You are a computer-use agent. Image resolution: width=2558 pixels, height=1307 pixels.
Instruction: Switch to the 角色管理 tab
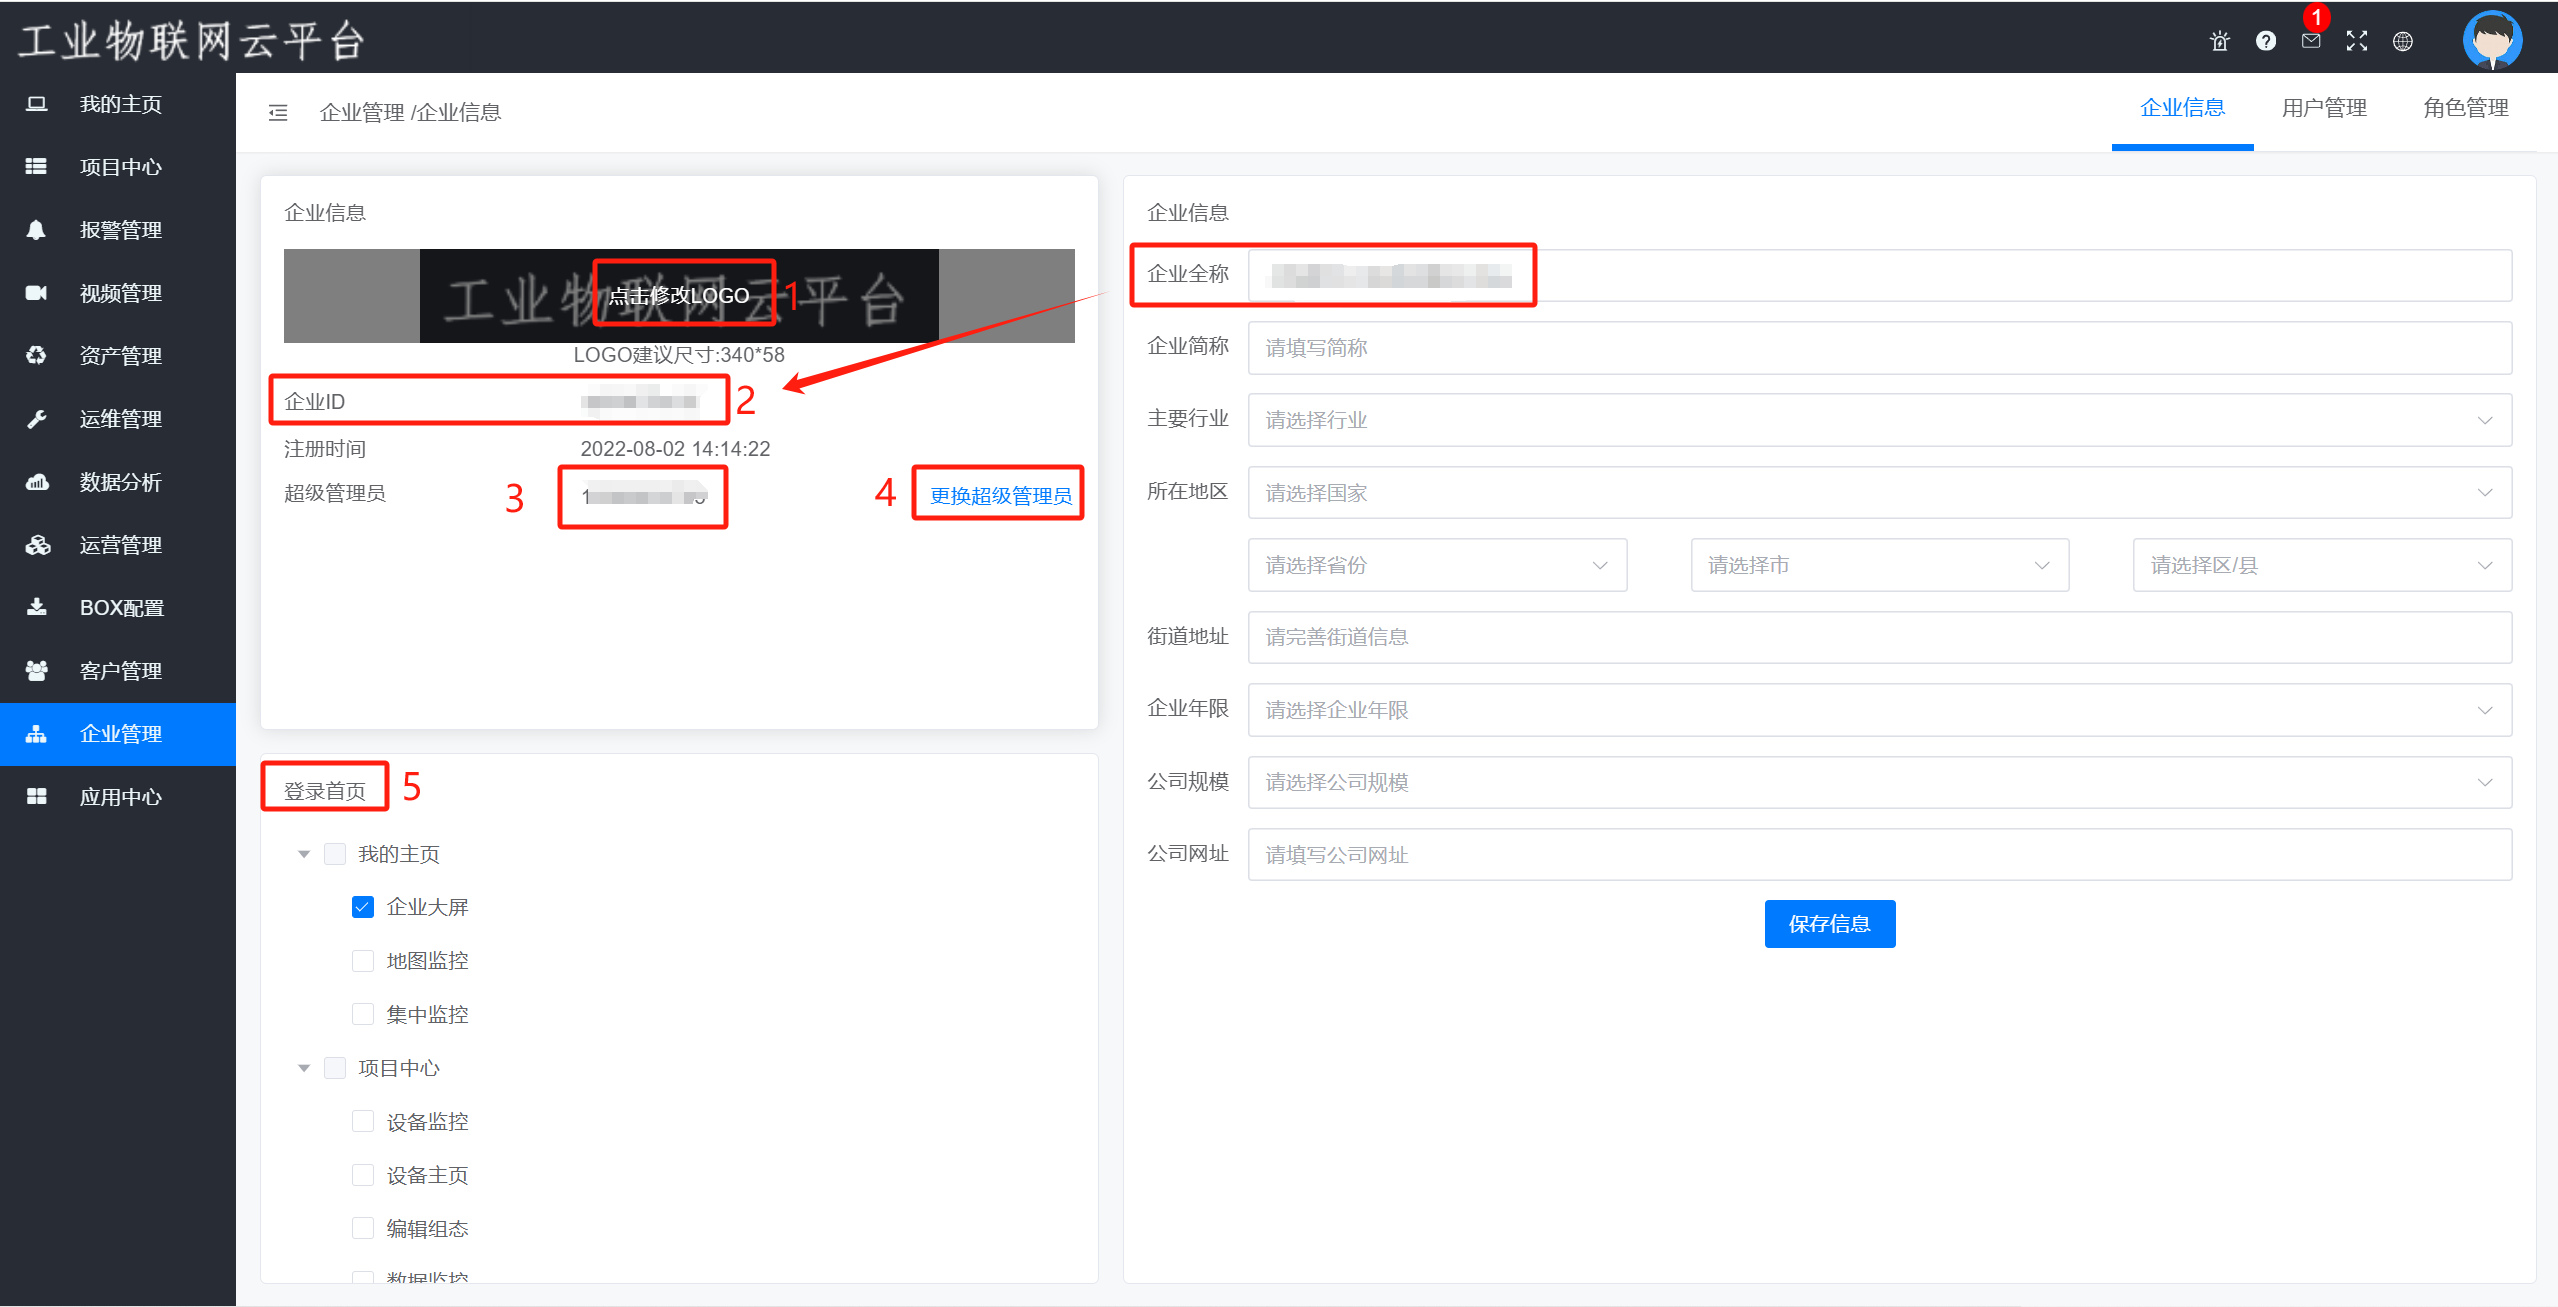[2466, 108]
